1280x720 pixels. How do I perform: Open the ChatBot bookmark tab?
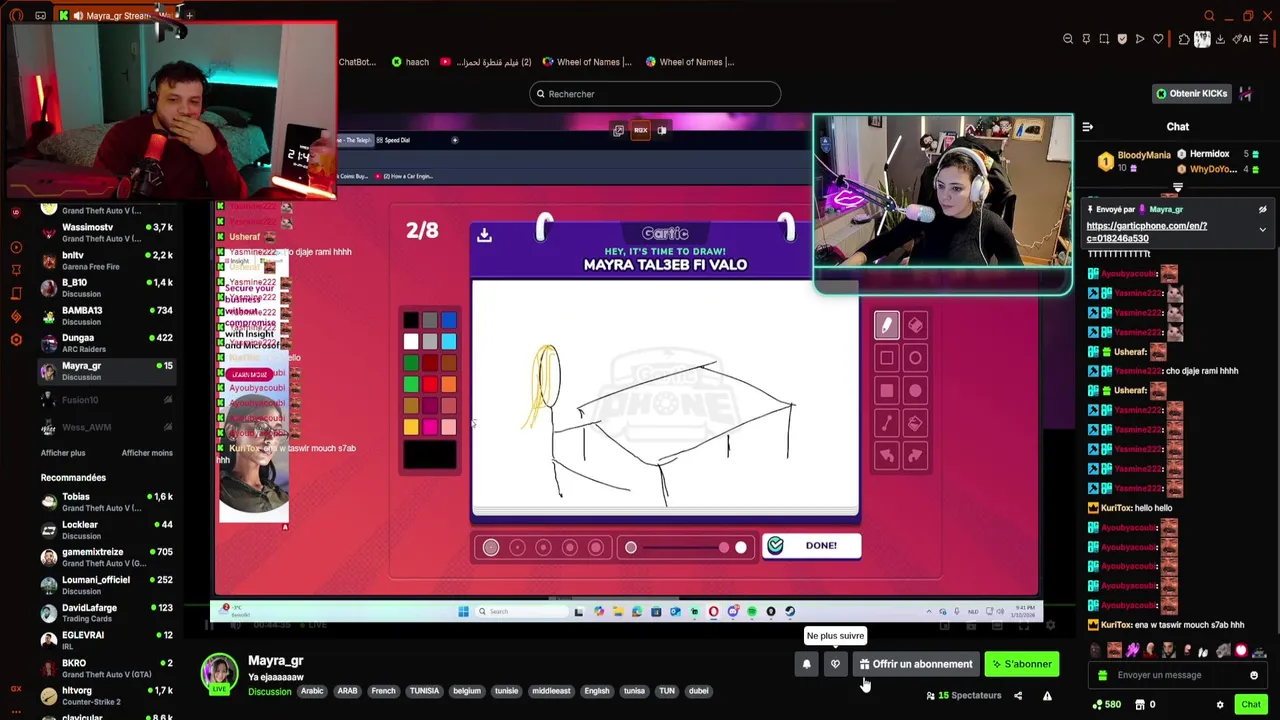pos(357,62)
